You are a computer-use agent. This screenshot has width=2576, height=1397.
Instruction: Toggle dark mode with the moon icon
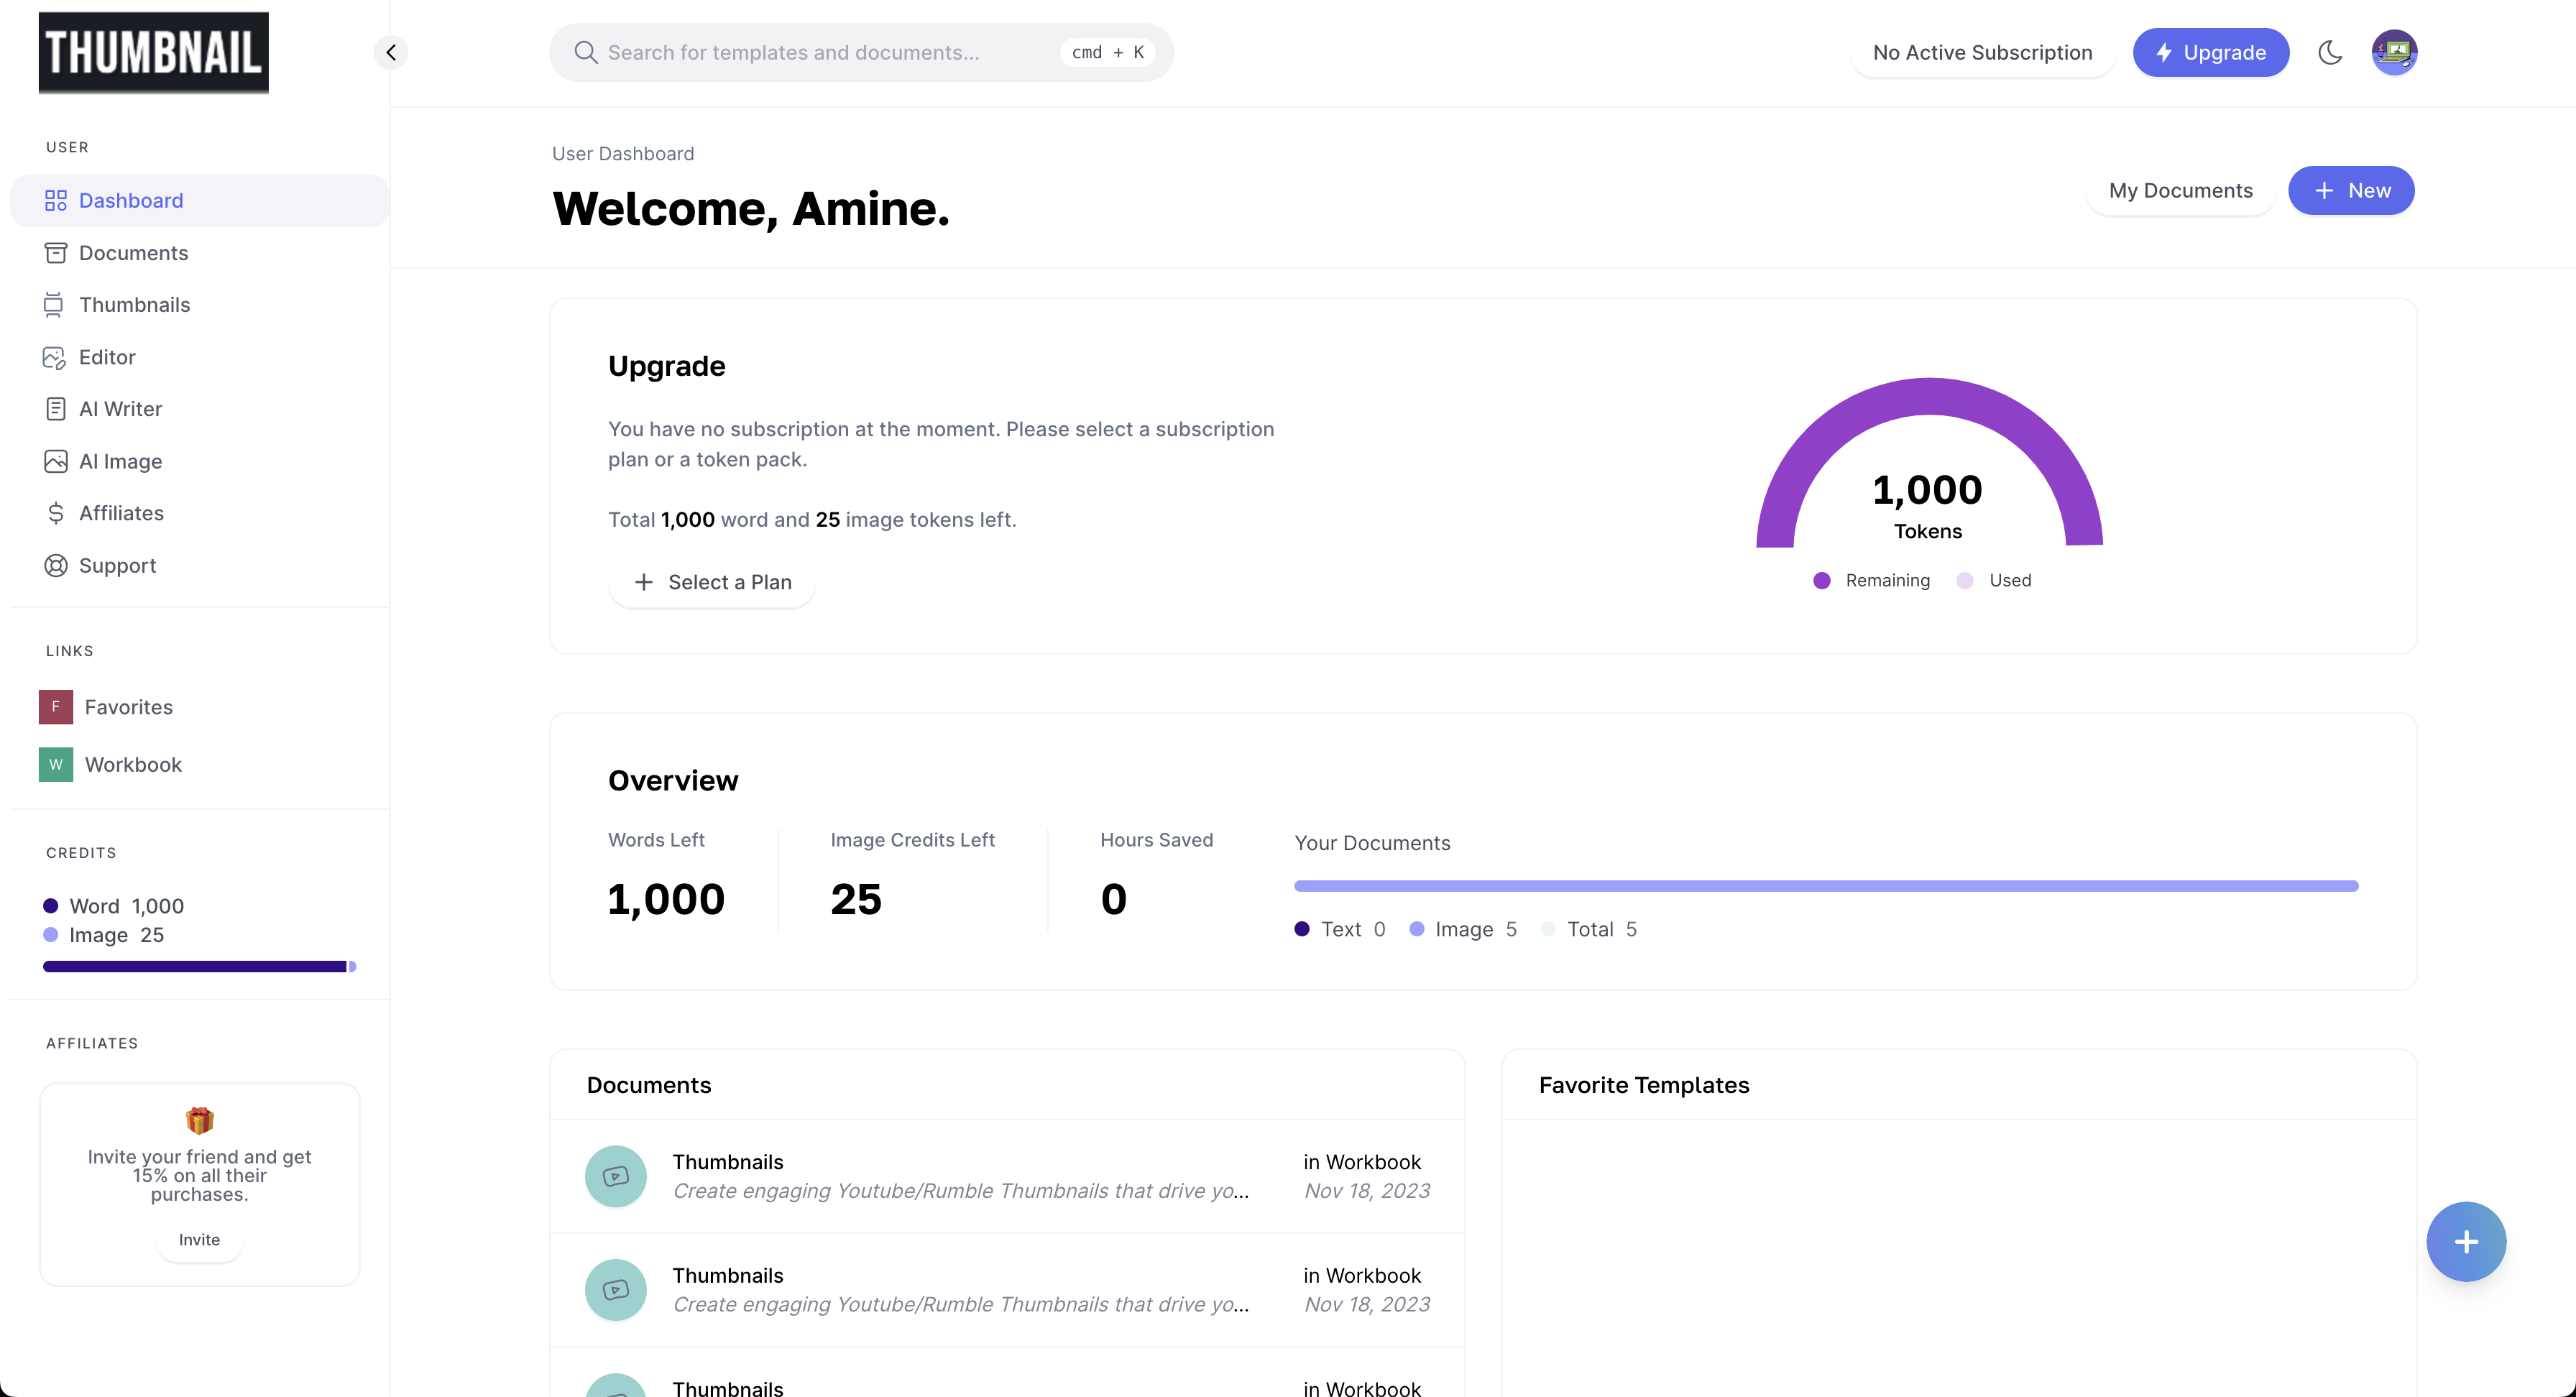pos(2330,53)
